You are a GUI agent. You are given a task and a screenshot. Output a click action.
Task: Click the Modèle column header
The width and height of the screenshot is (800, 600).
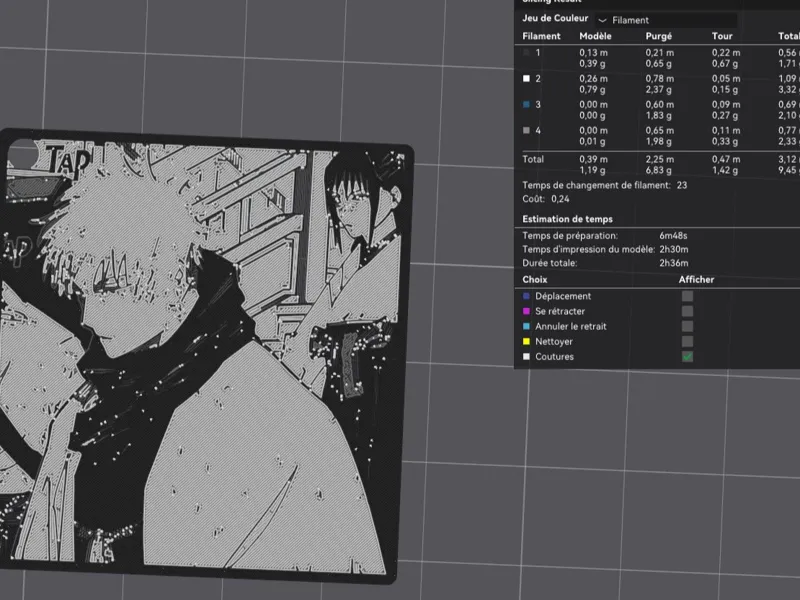(x=595, y=36)
